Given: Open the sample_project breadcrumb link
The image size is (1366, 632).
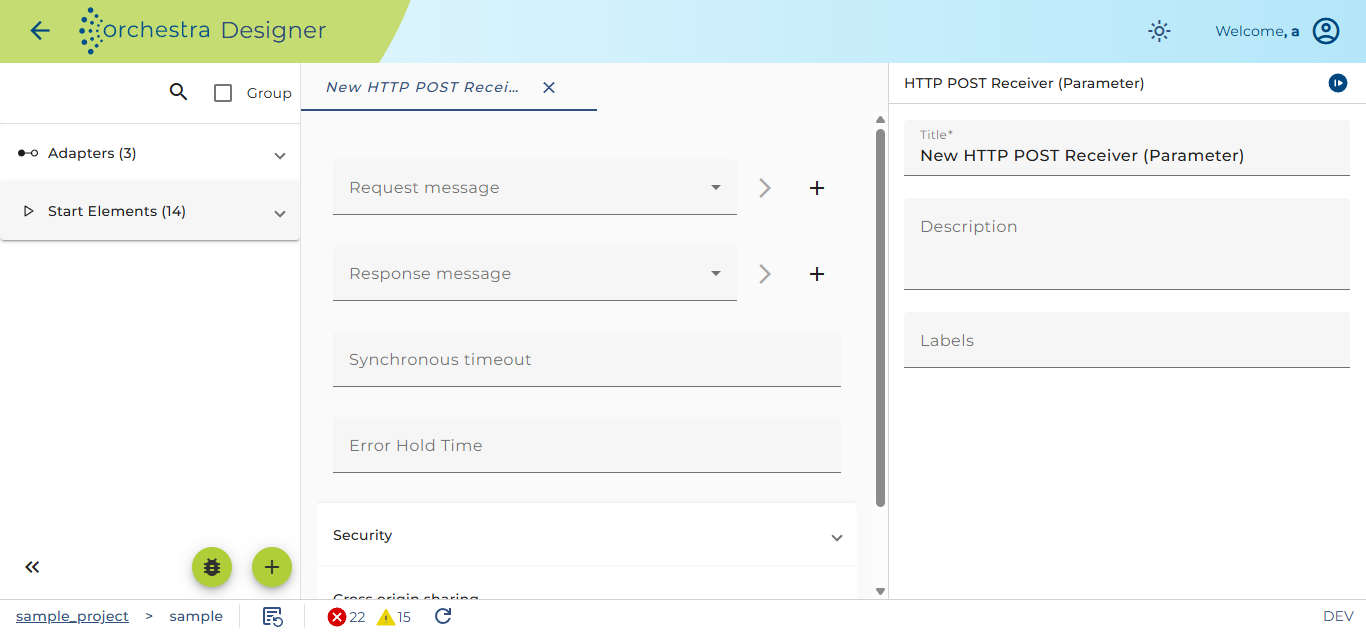Looking at the screenshot, I should click(x=72, y=616).
